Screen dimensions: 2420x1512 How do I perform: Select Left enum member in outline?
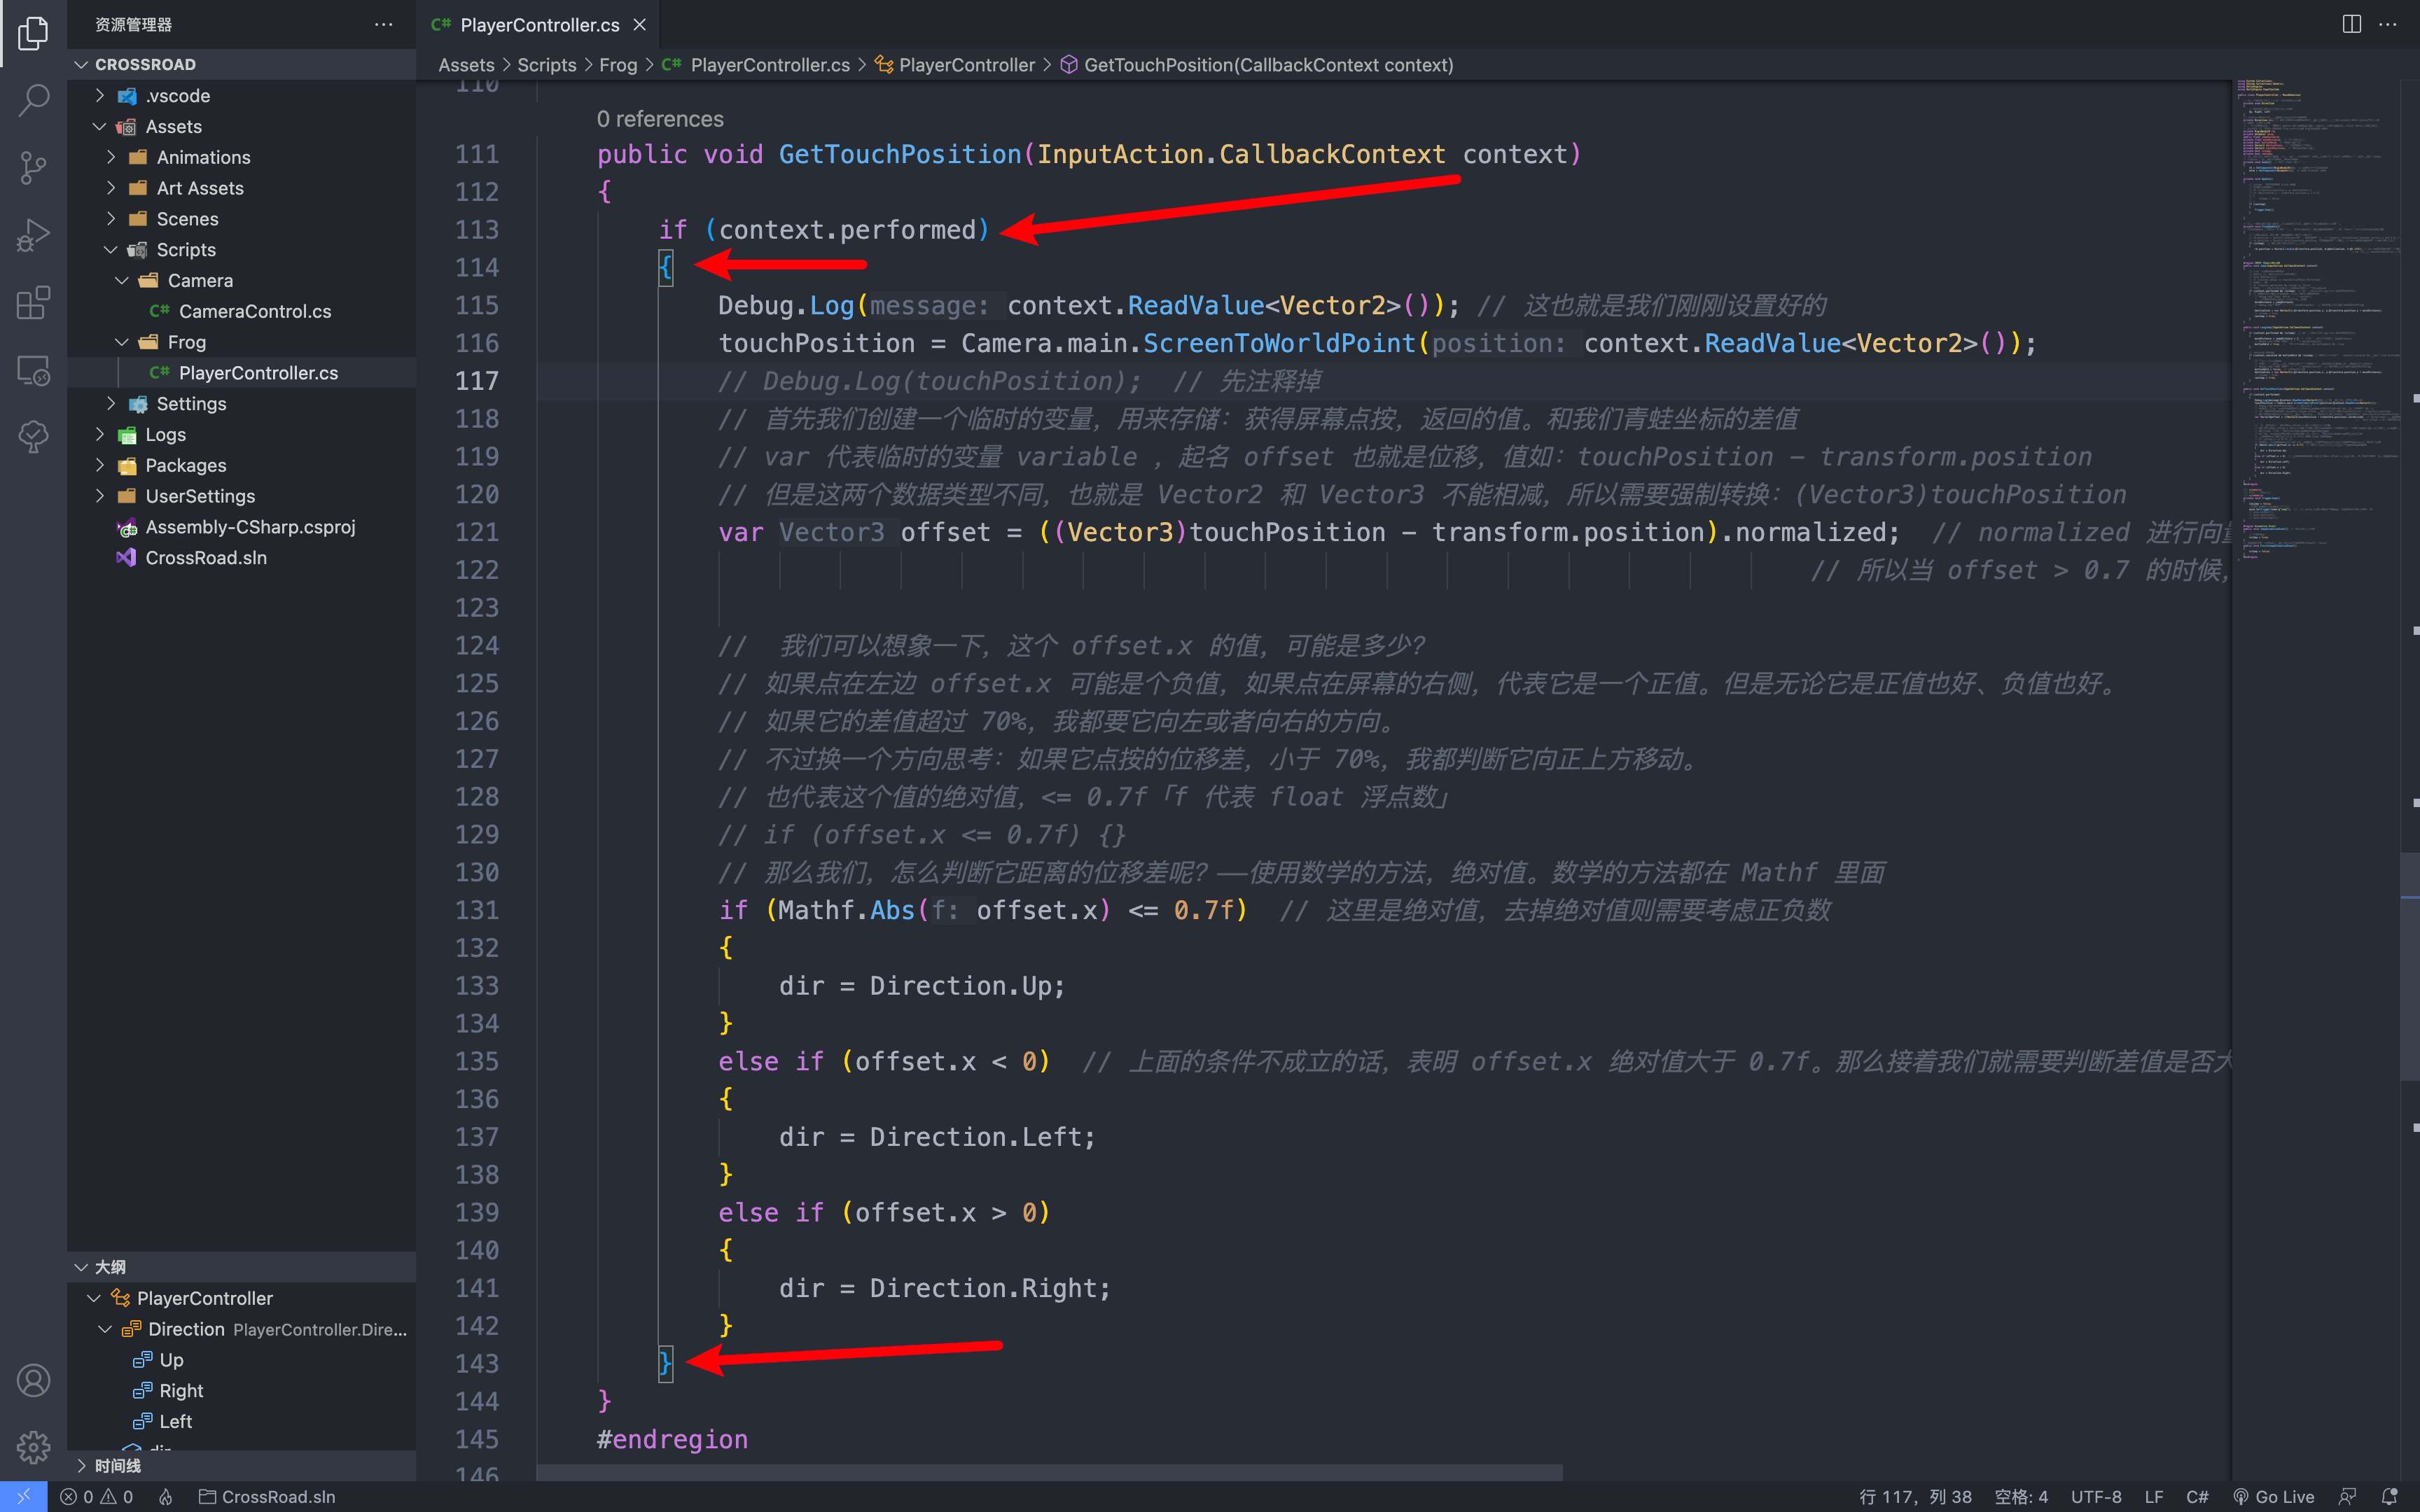click(241, 1421)
